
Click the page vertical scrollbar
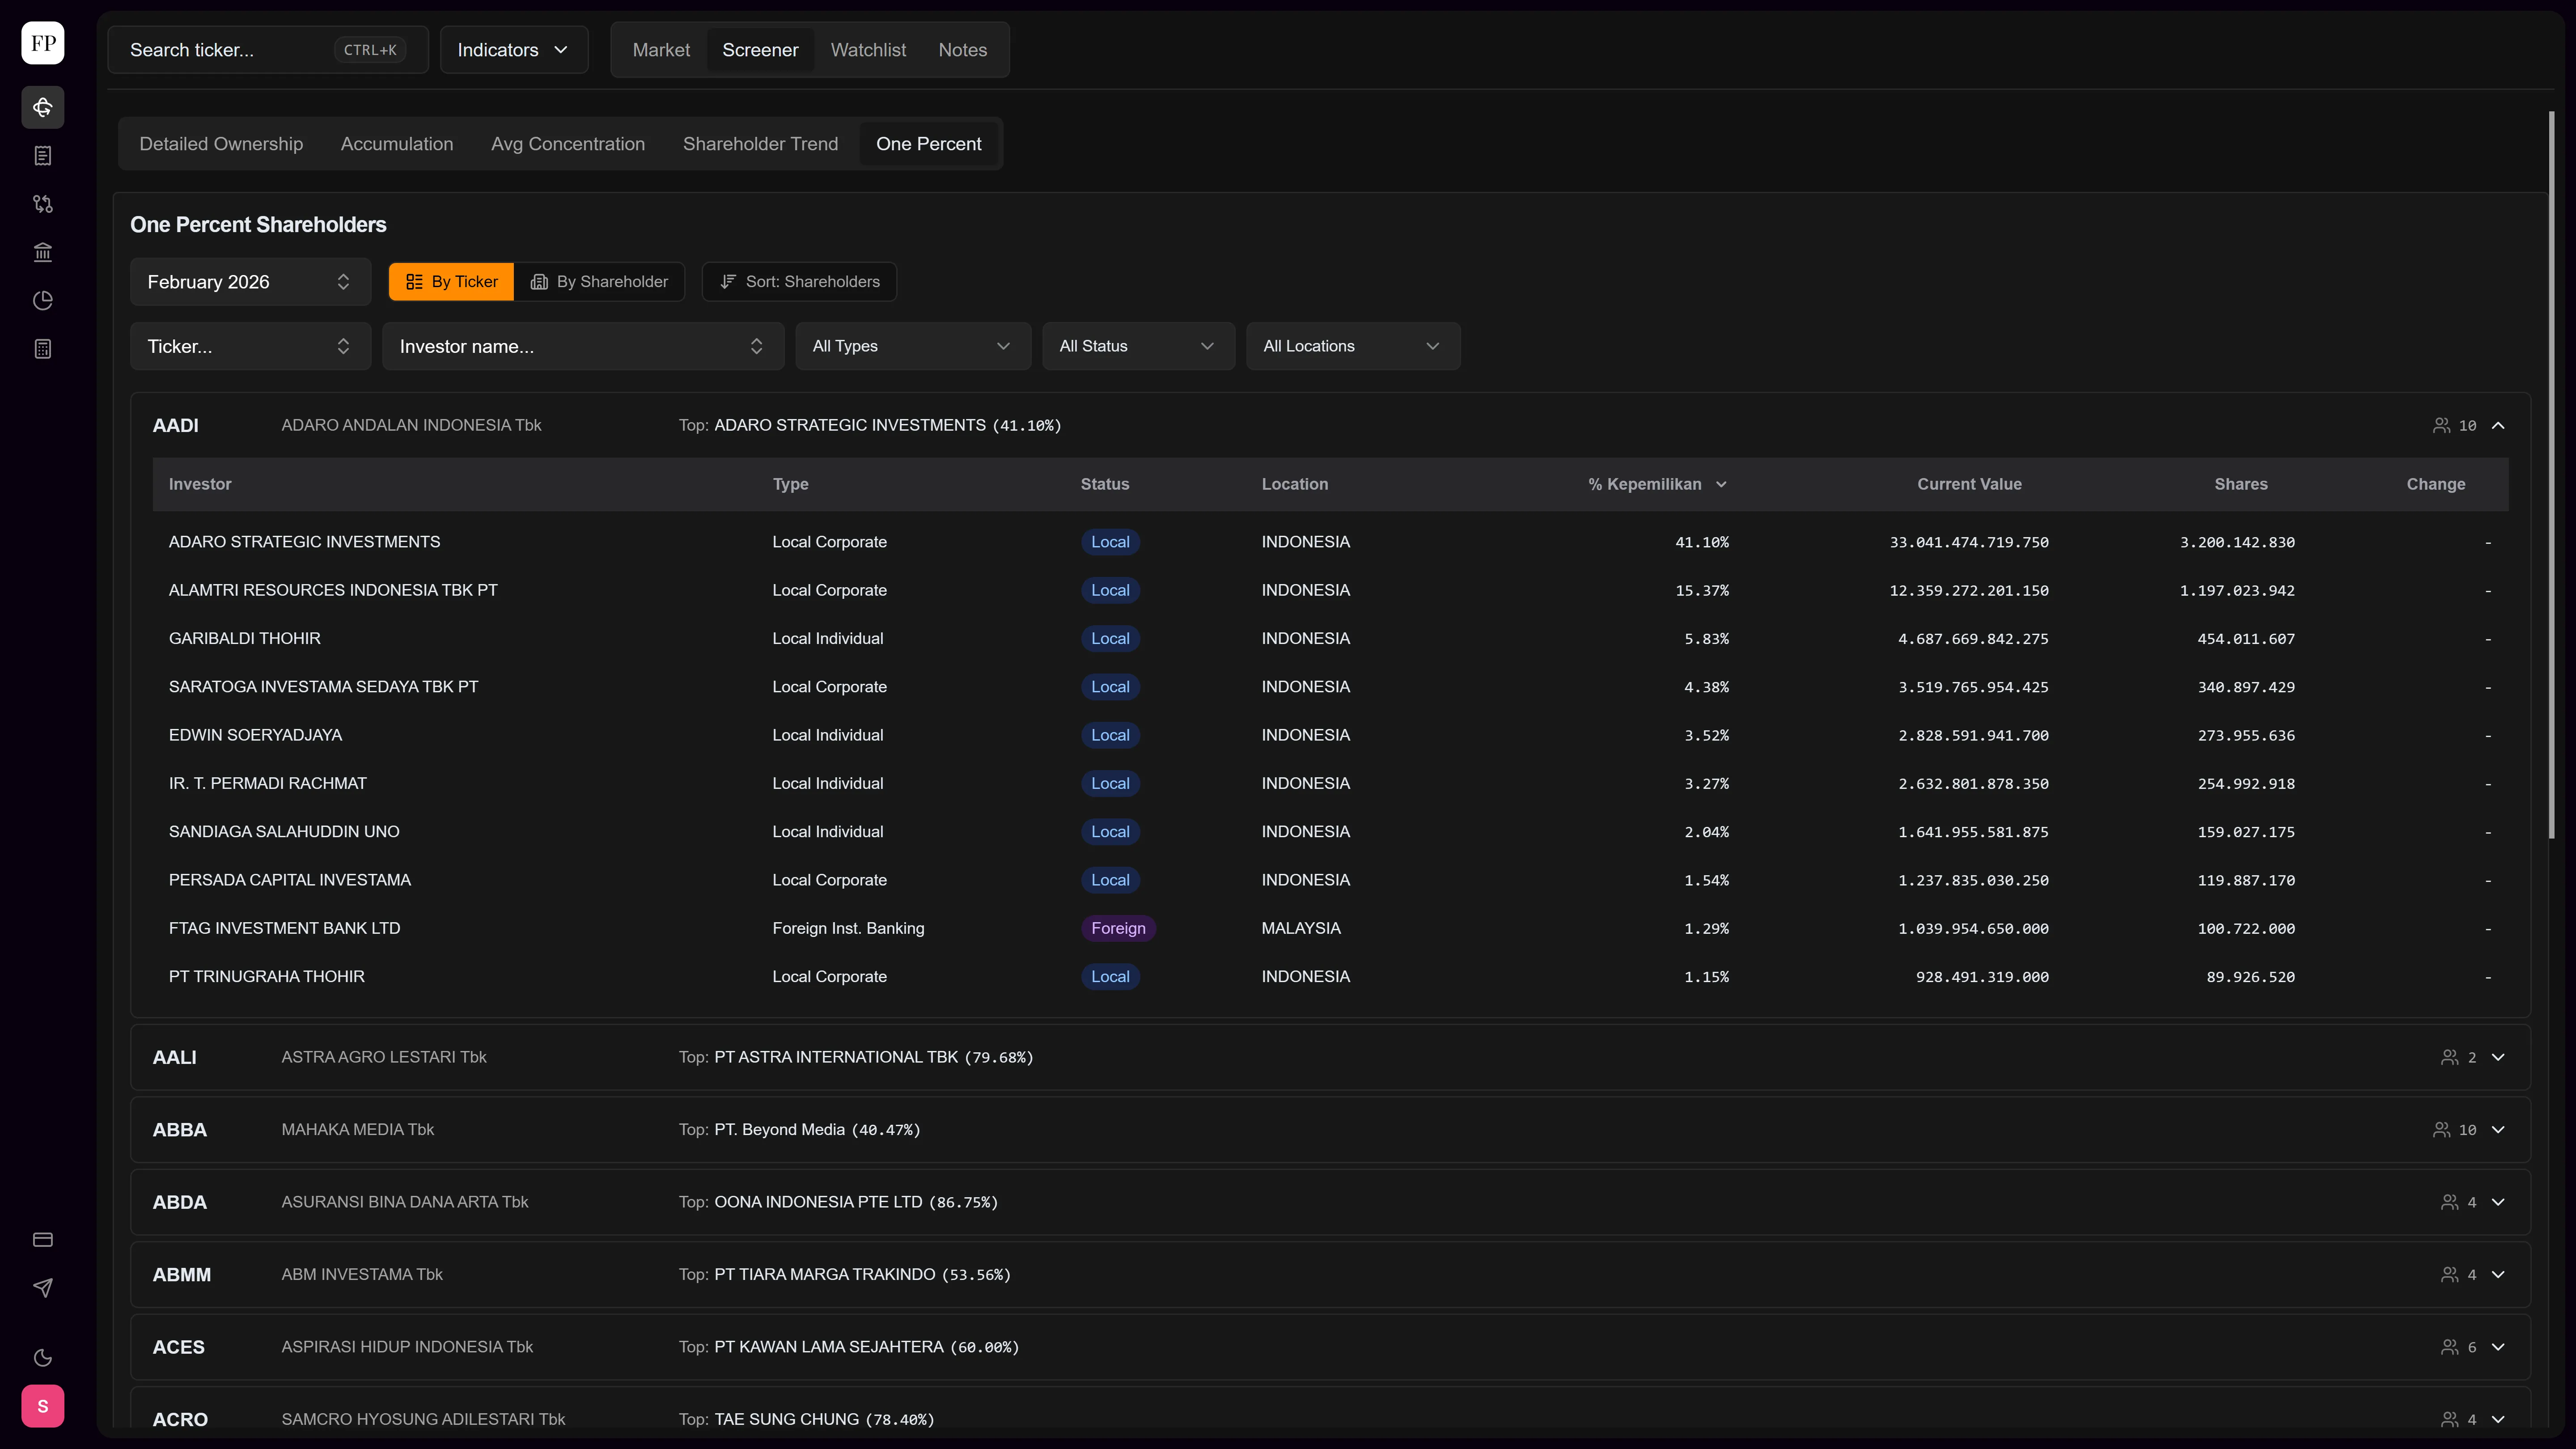[x=2551, y=475]
